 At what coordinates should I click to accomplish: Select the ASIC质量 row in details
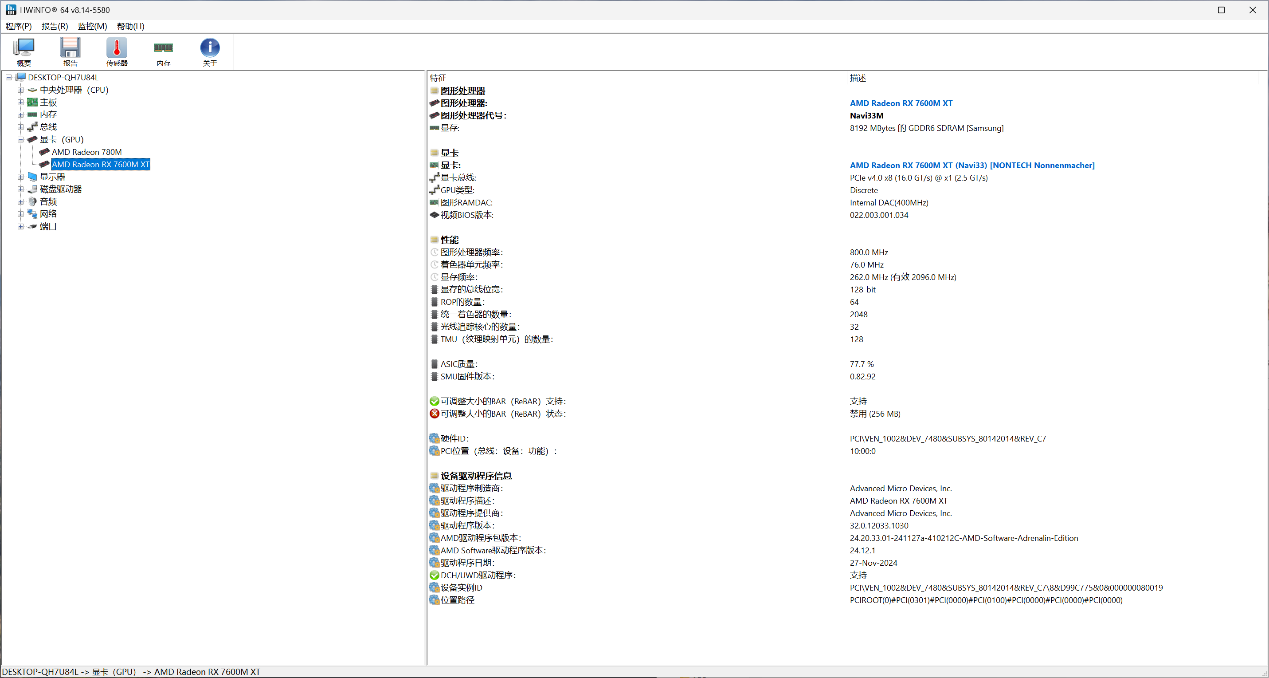coord(459,364)
